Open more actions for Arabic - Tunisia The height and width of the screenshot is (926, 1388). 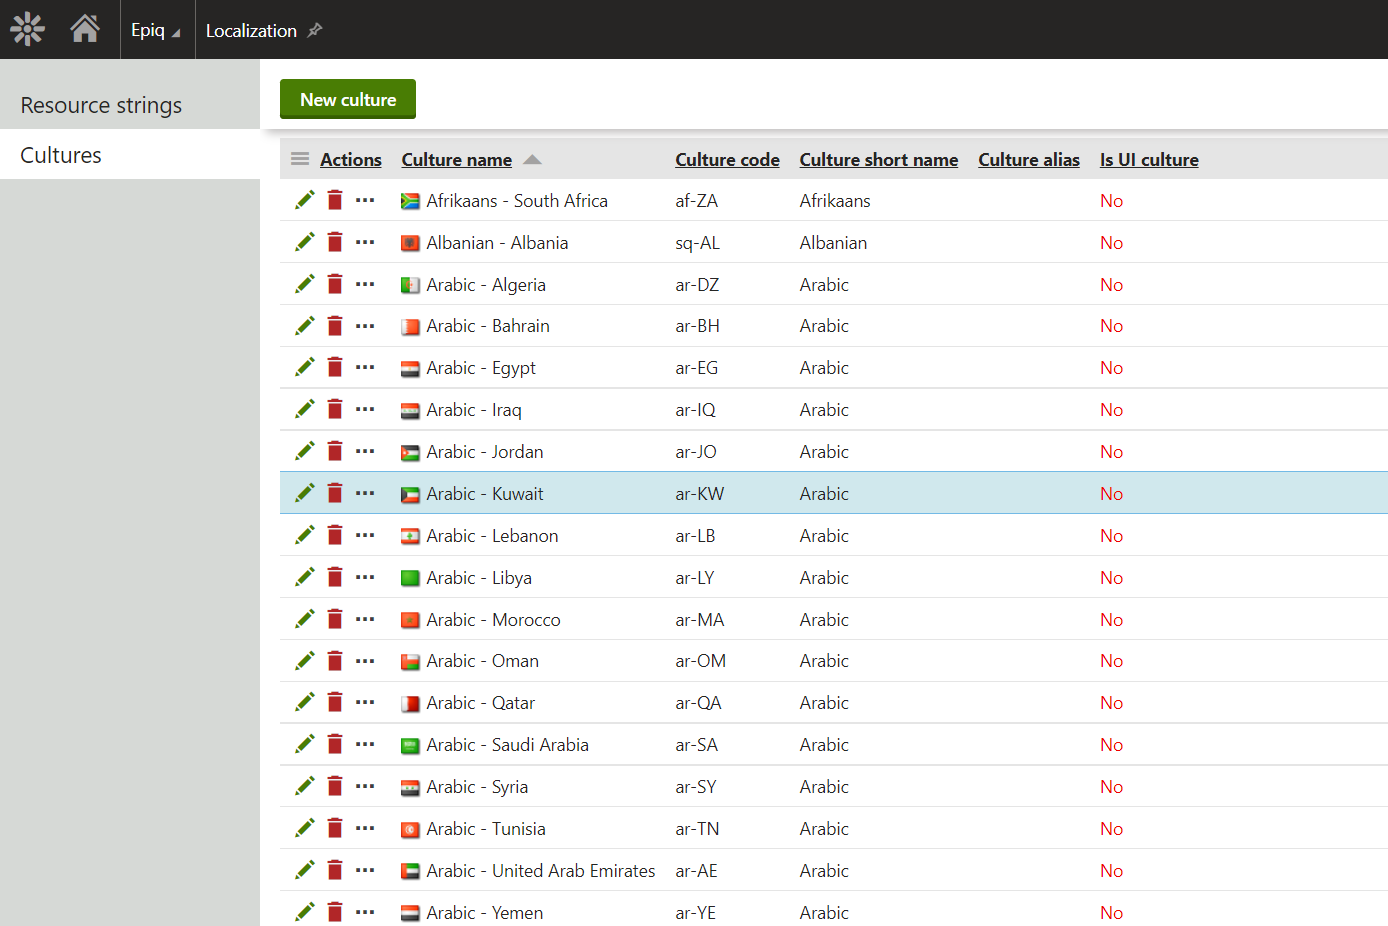pyautogui.click(x=365, y=829)
